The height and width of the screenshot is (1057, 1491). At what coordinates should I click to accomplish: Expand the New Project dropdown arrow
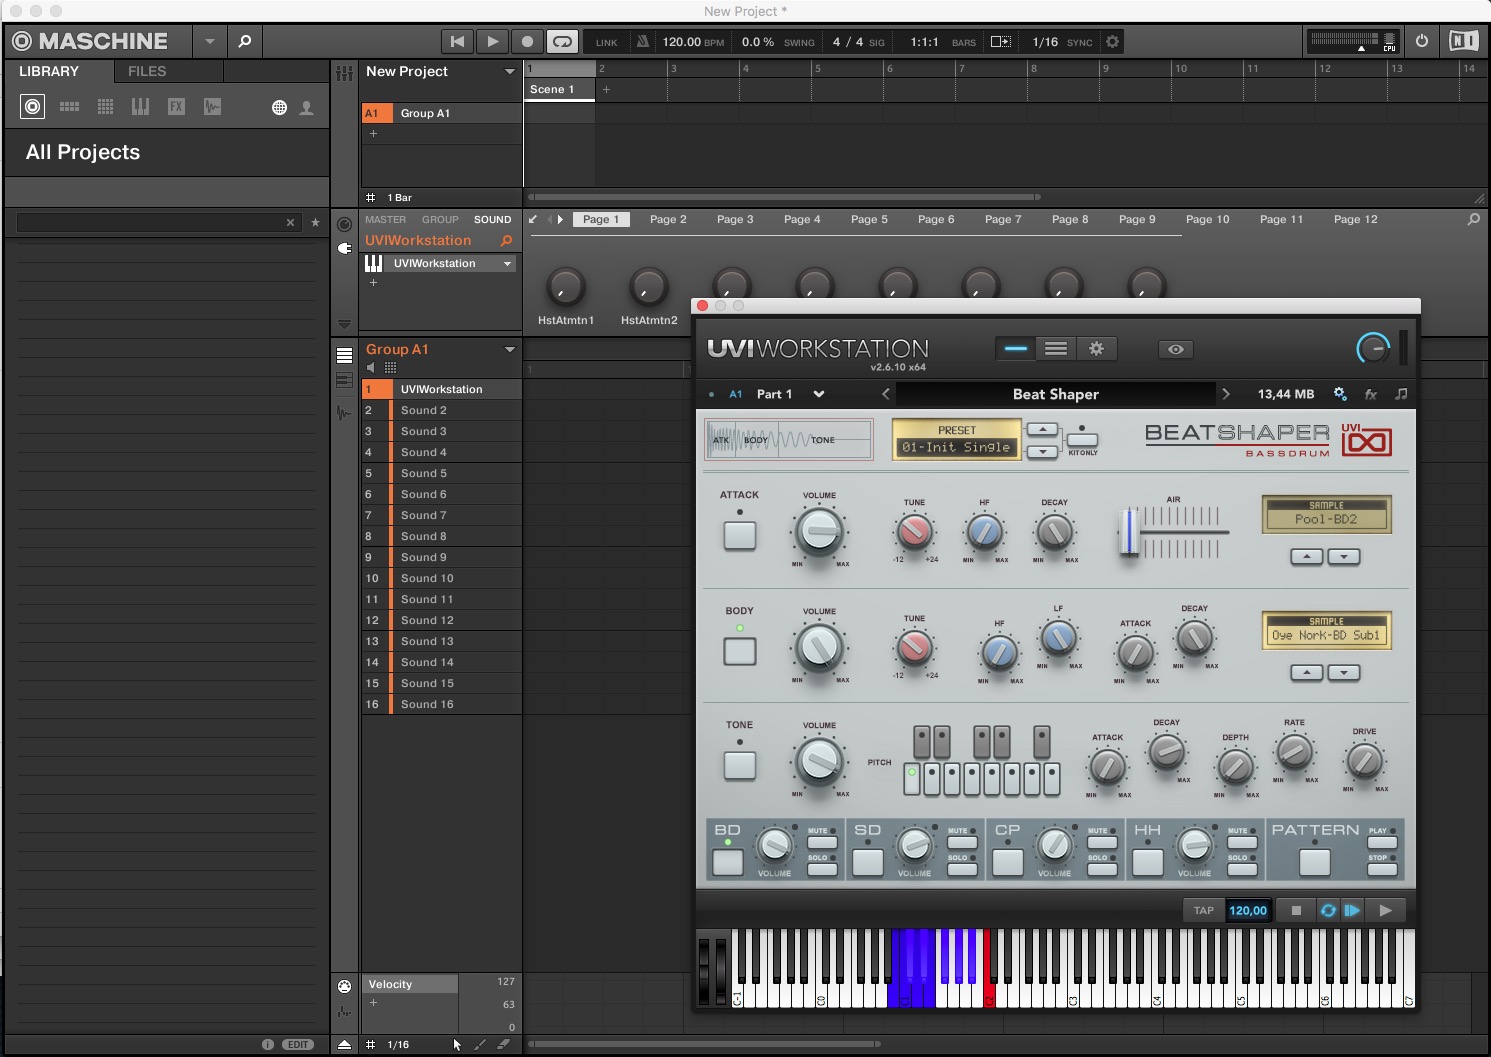tap(509, 72)
